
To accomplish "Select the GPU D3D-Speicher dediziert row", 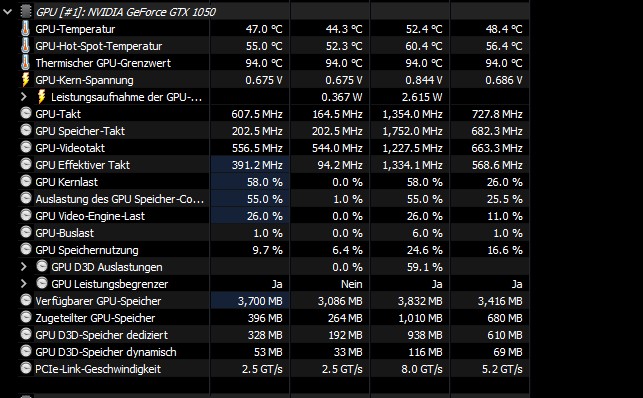I will pos(274,335).
